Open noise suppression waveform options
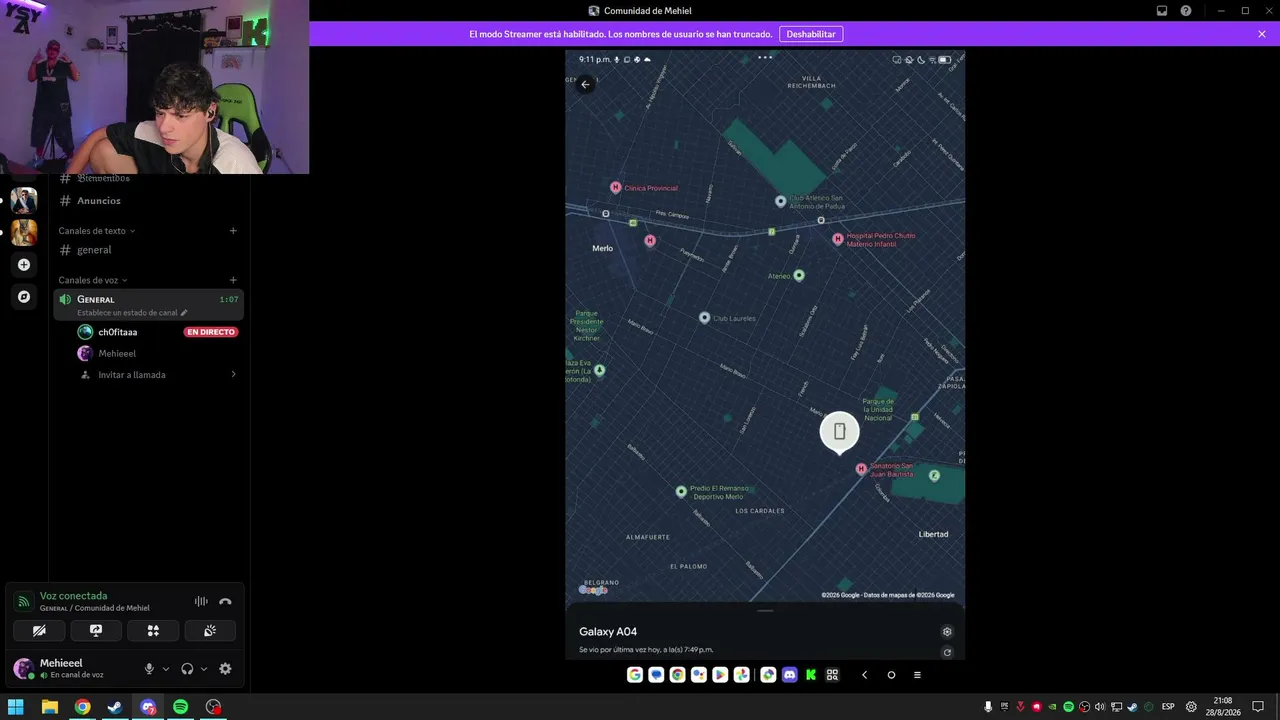The height and width of the screenshot is (720, 1280). (201, 601)
